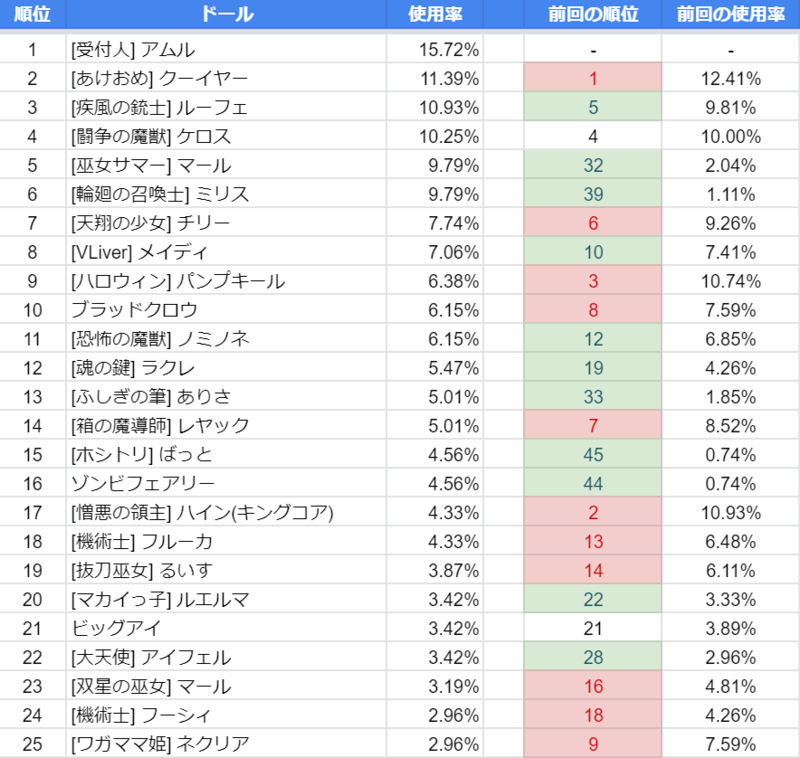Viewport: 800px width, 758px height.
Task: Click the 順位 column header
Action: tap(33, 14)
